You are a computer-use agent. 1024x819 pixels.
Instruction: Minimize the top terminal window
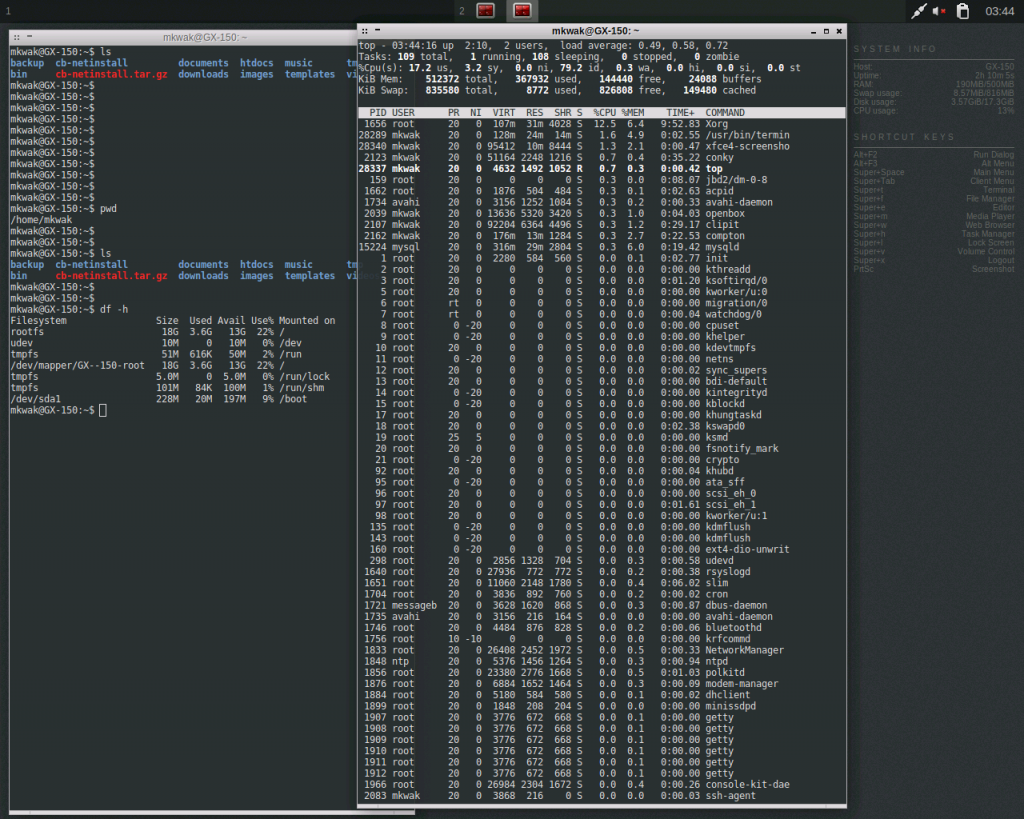813,31
